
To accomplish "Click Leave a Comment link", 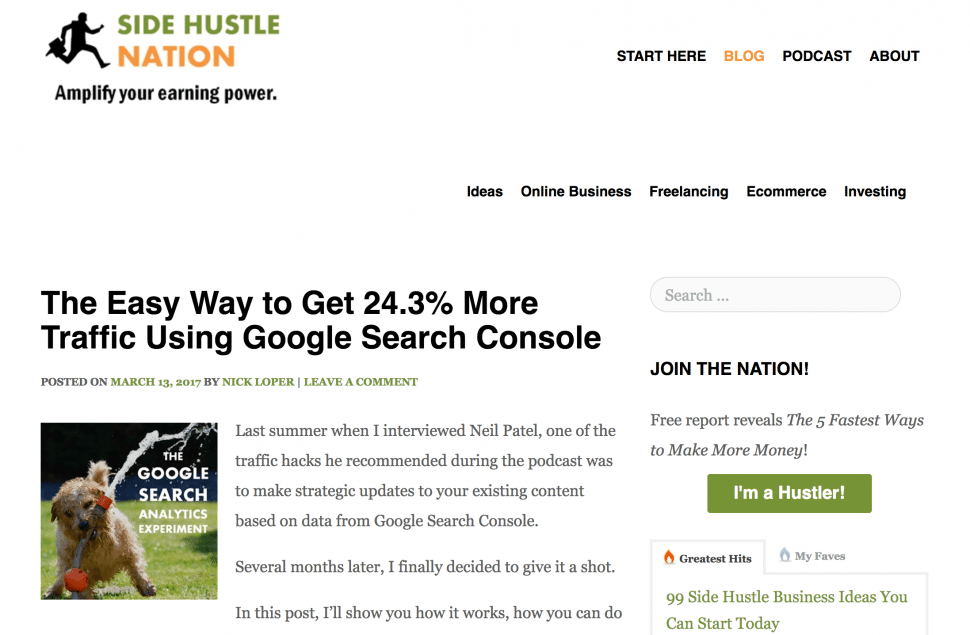I will tap(361, 382).
